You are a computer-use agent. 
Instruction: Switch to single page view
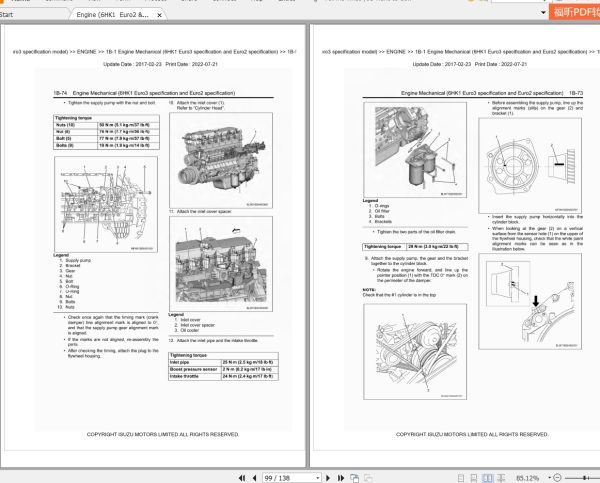461,478
